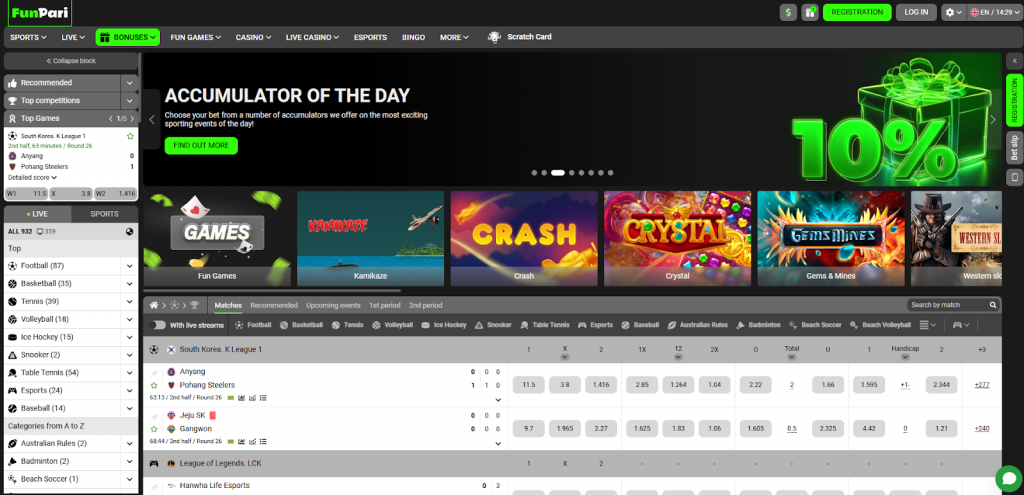
Task: Open the settings gear dropdown
Action: [954, 12]
